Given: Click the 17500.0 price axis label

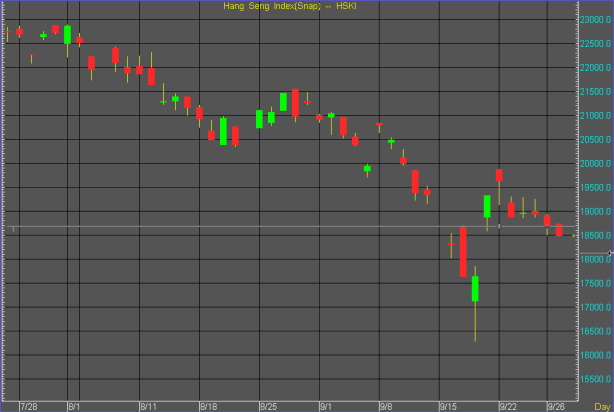Looking at the screenshot, I should (595, 283).
